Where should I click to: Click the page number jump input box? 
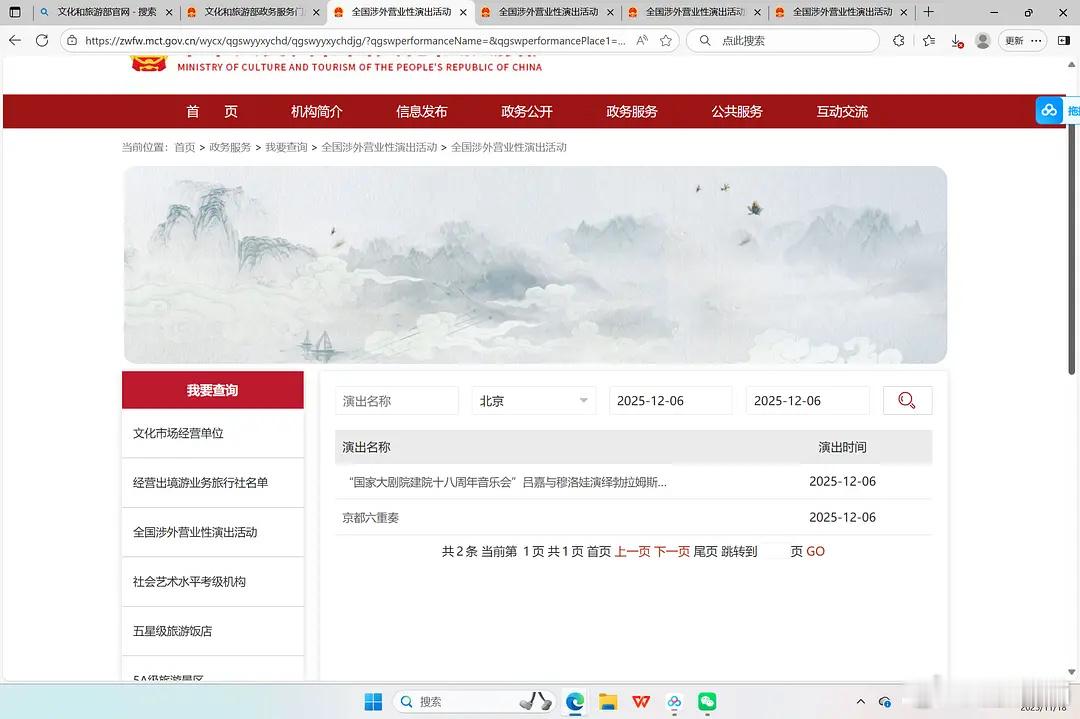pos(773,552)
